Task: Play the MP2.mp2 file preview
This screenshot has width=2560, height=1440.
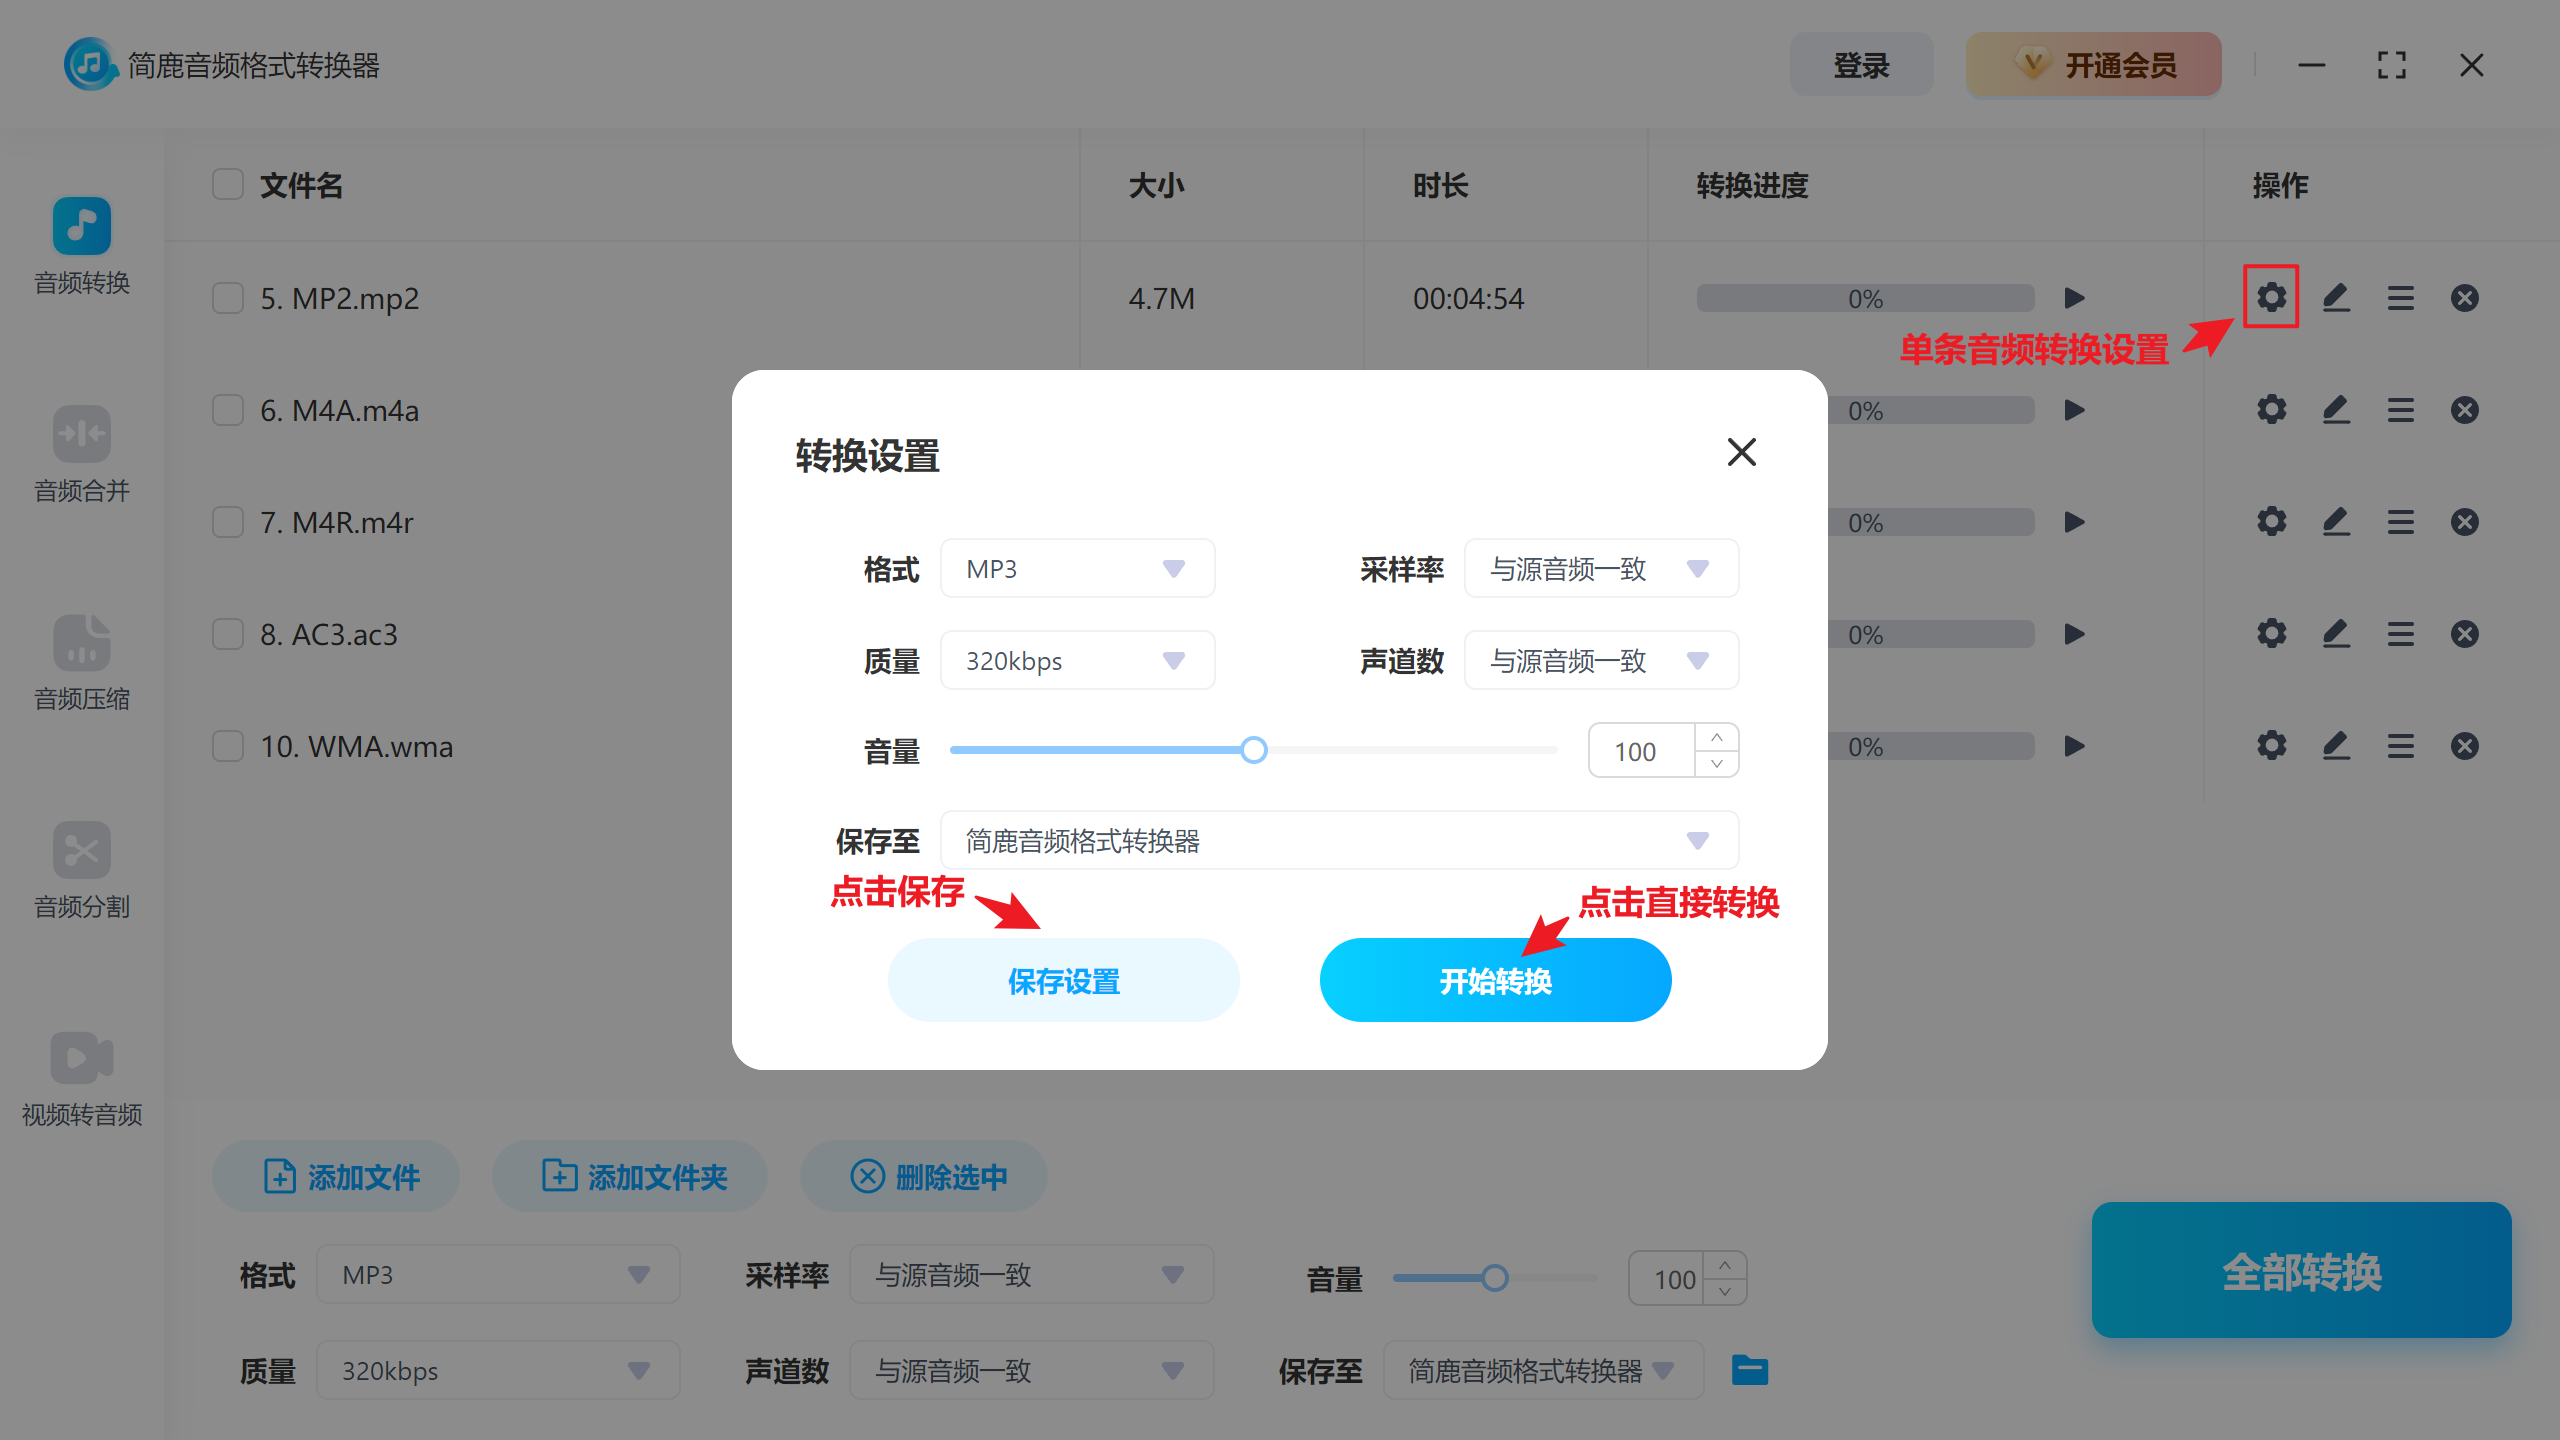Action: (x=2074, y=297)
